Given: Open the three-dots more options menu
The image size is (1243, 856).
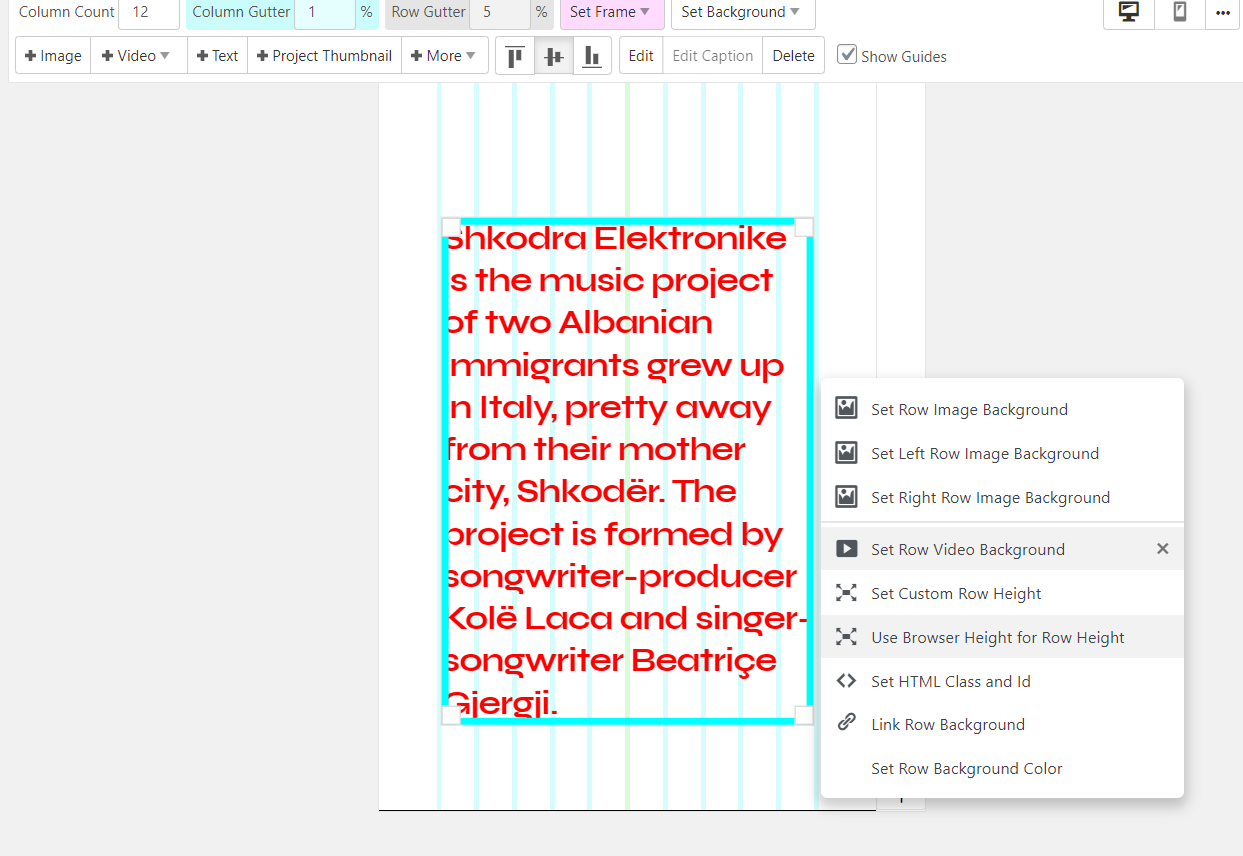Looking at the screenshot, I should 1222,13.
